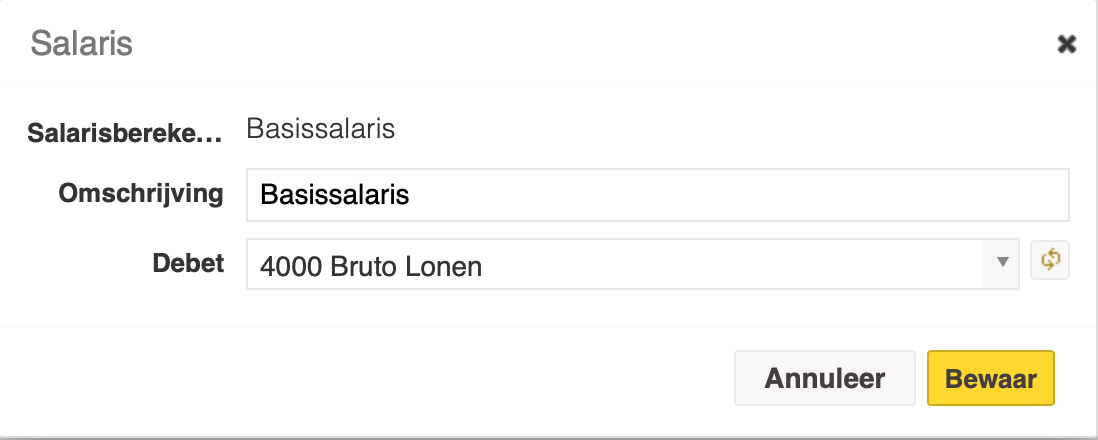The height and width of the screenshot is (440, 1098).
Task: Click the grey triangle in Debet selector
Action: tap(1002, 262)
